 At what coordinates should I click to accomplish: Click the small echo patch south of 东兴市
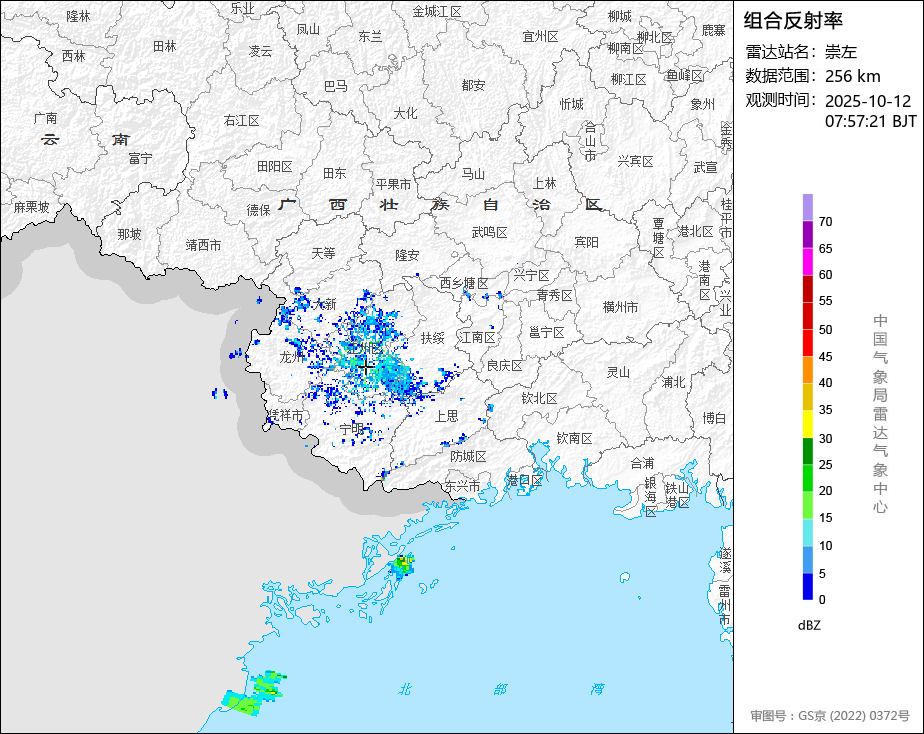(x=403, y=567)
